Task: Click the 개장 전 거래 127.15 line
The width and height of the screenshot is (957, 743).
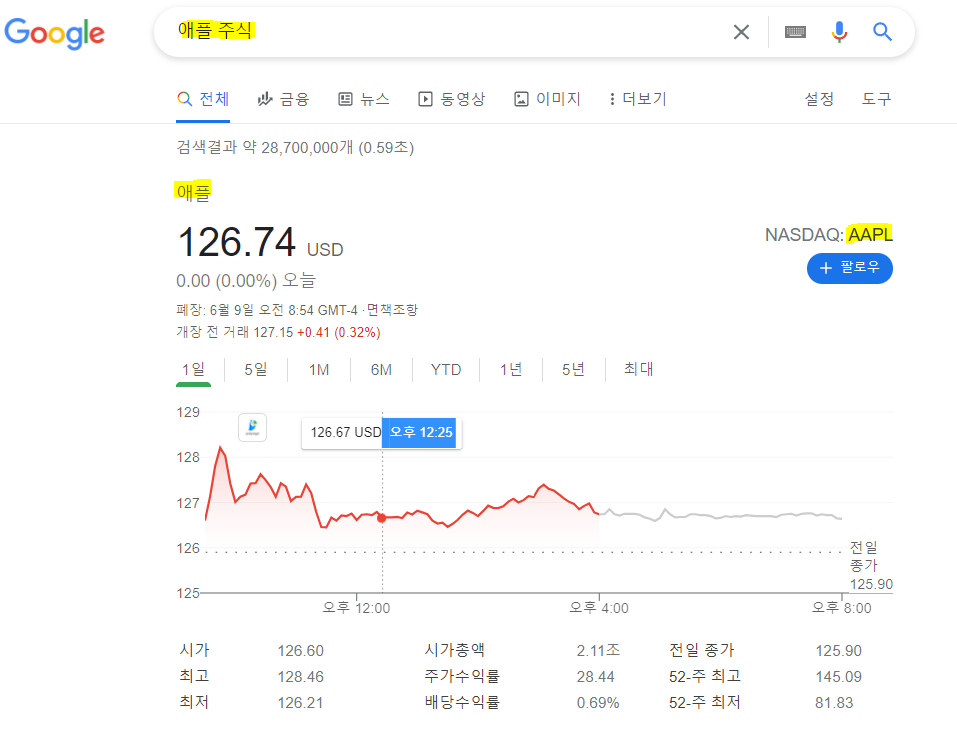Action: coord(278,333)
